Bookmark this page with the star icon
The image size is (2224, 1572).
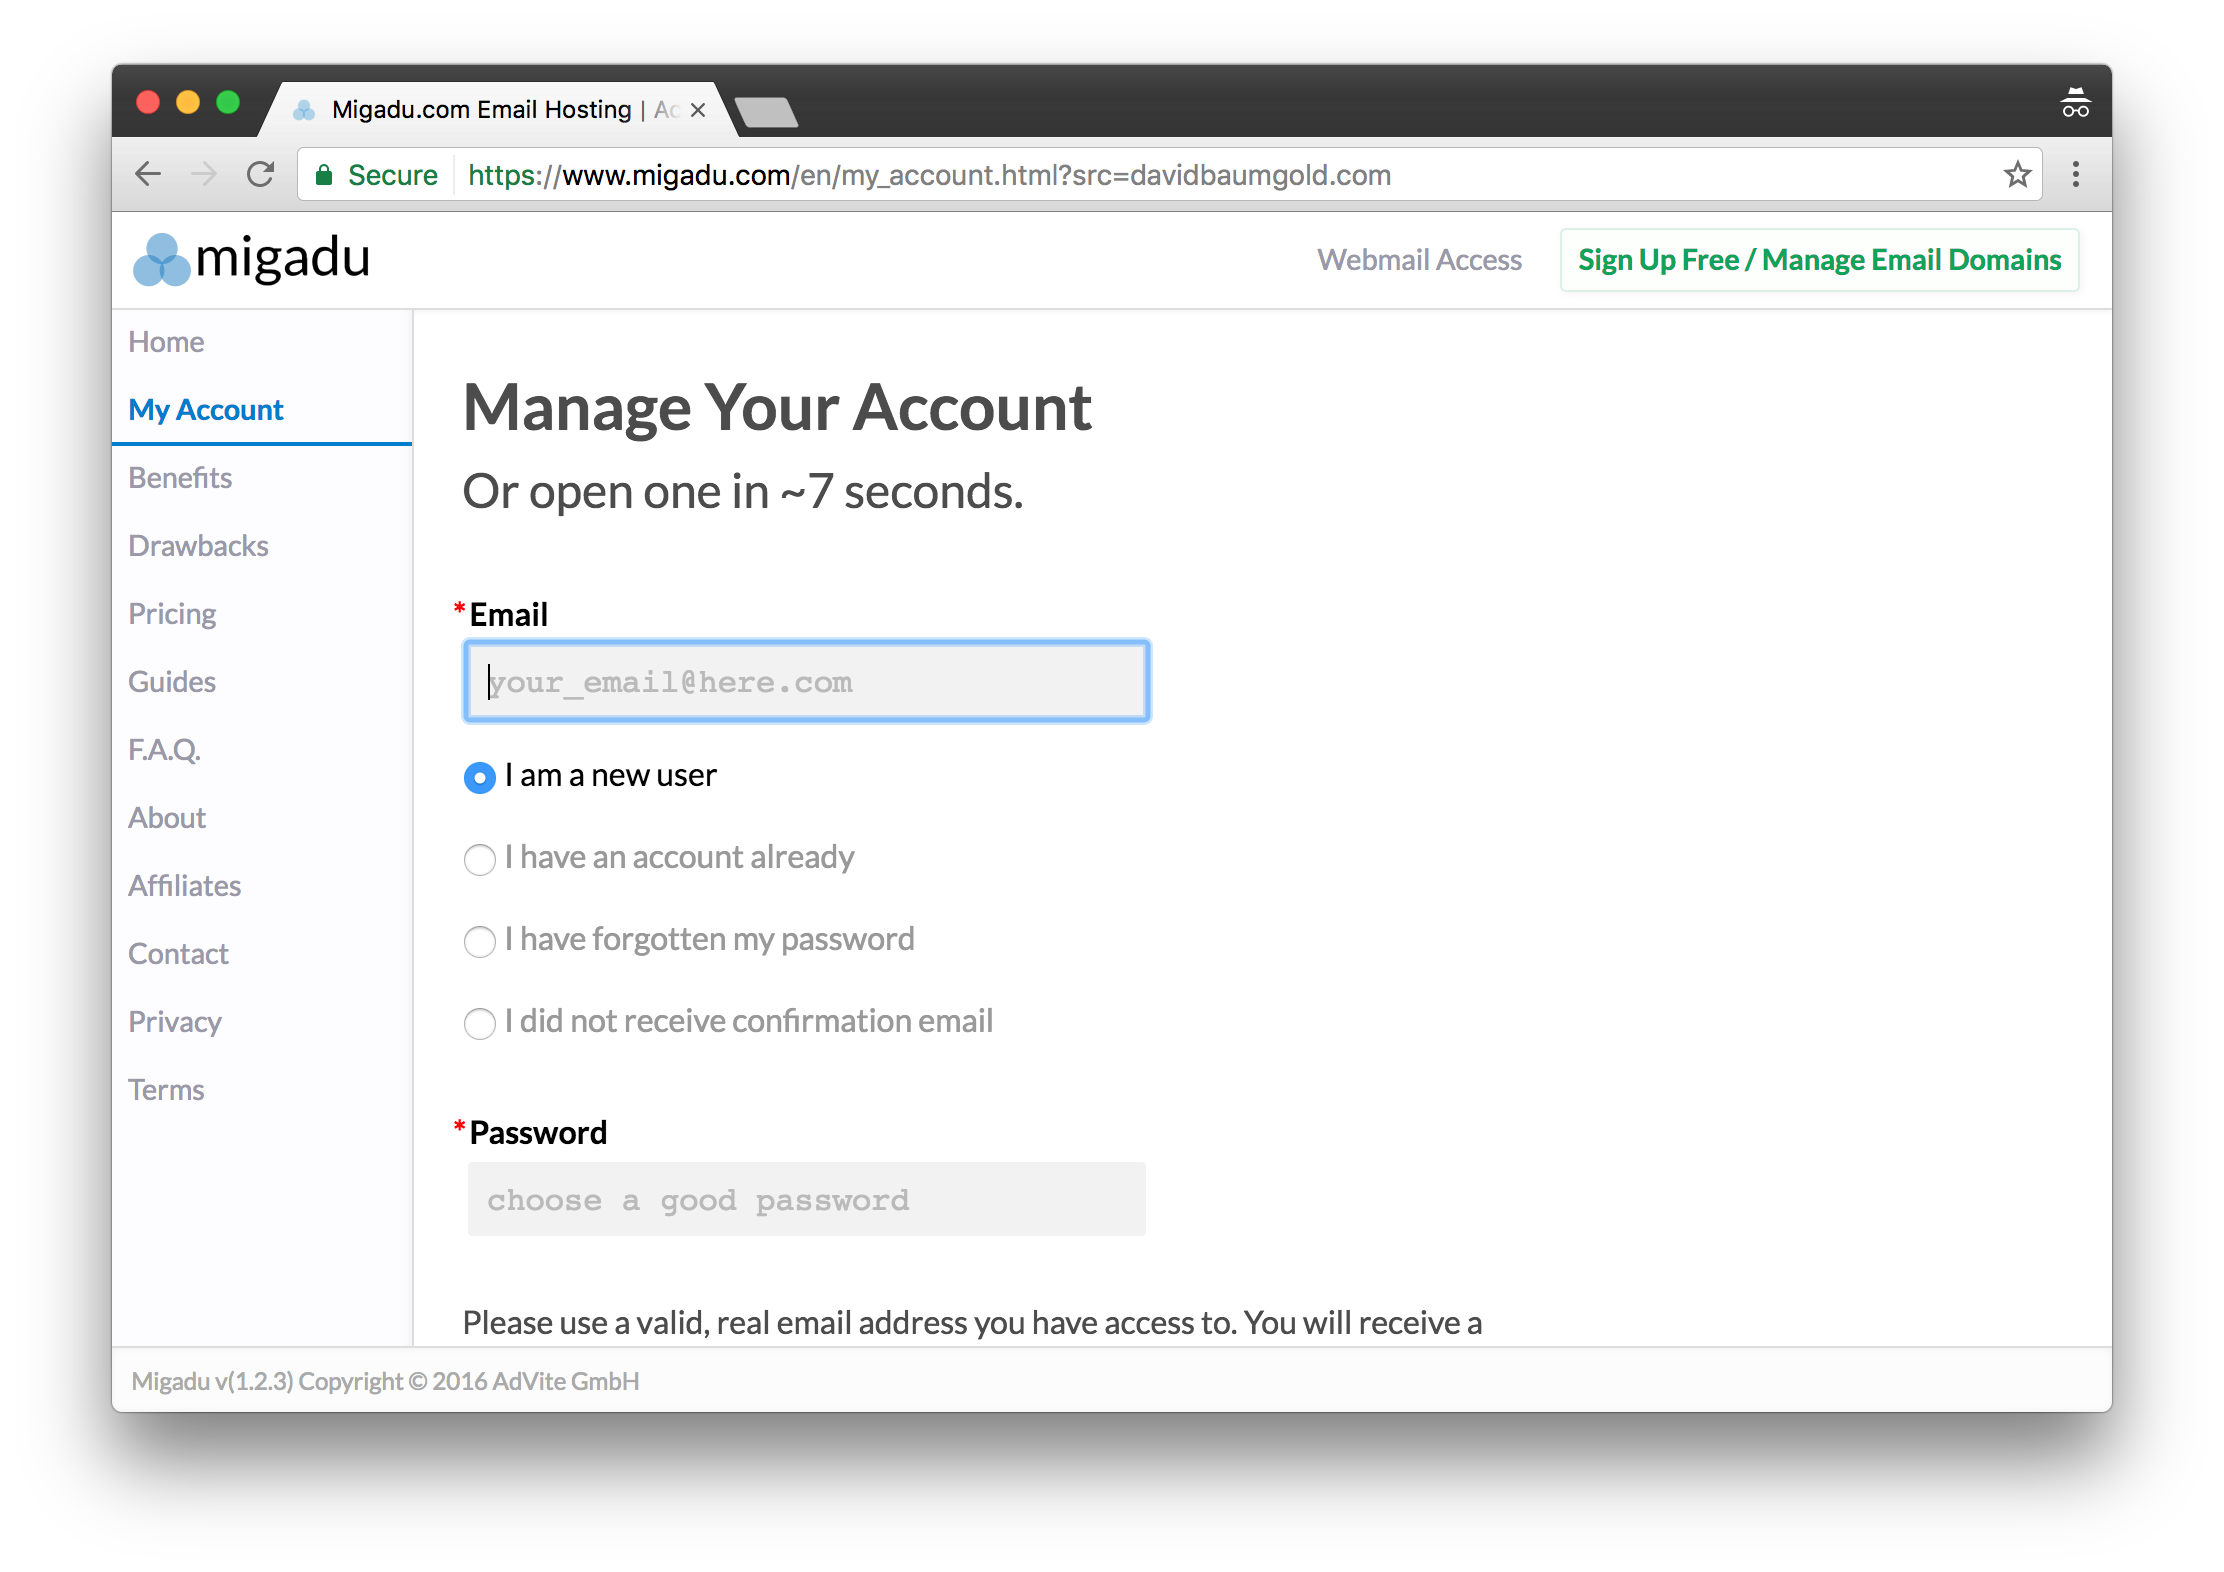tap(2017, 175)
